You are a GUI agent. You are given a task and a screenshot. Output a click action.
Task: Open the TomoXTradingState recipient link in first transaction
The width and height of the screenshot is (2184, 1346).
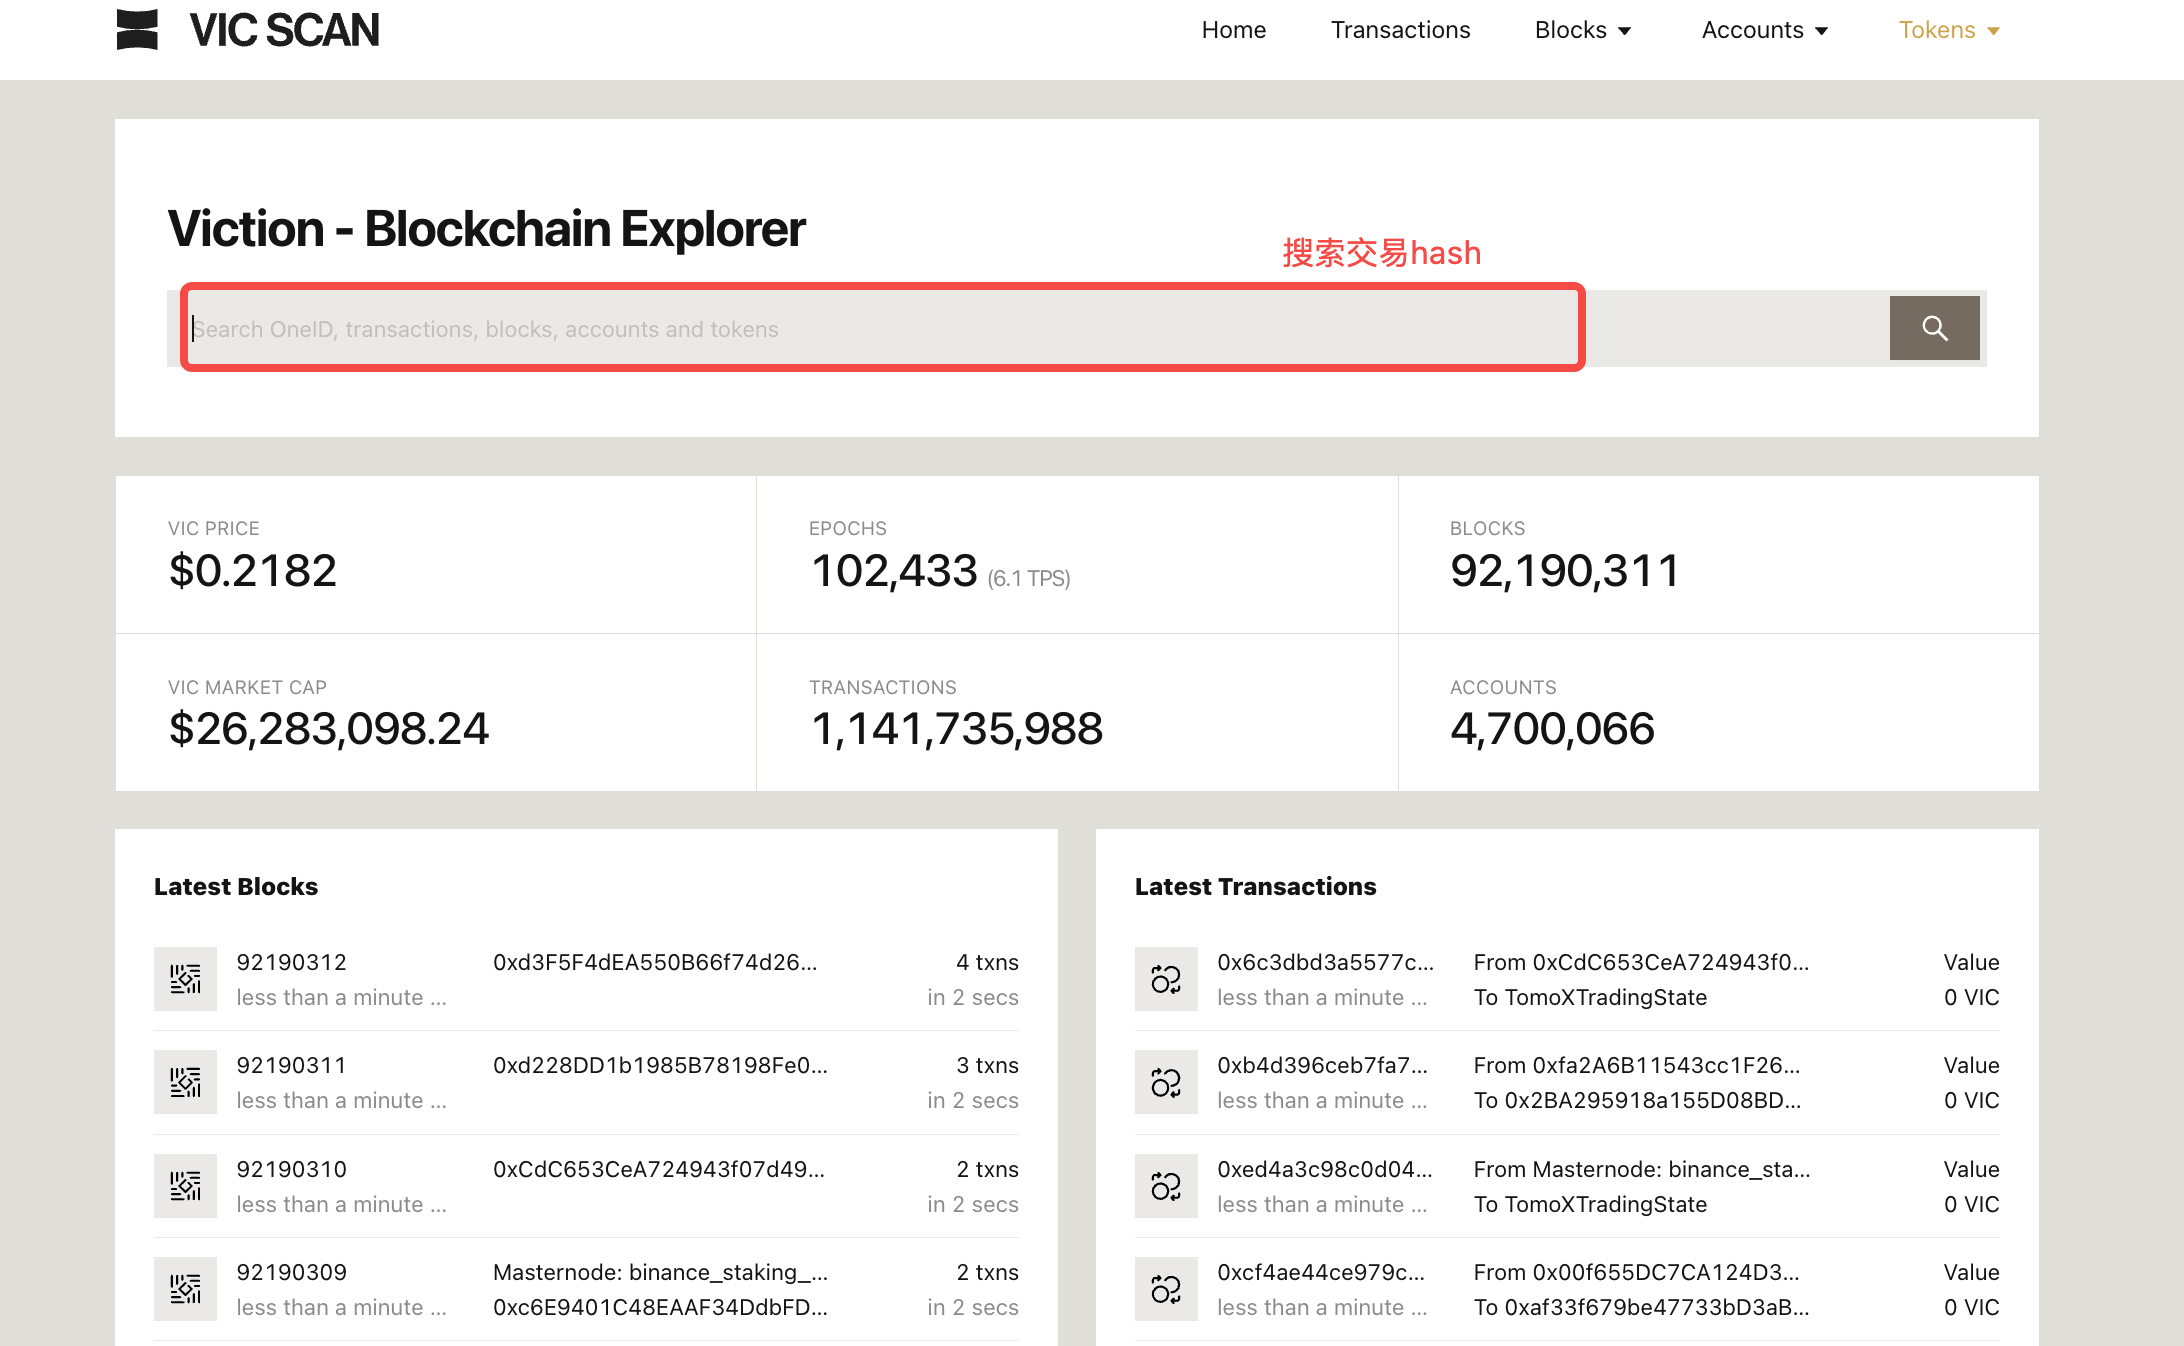click(x=1605, y=997)
